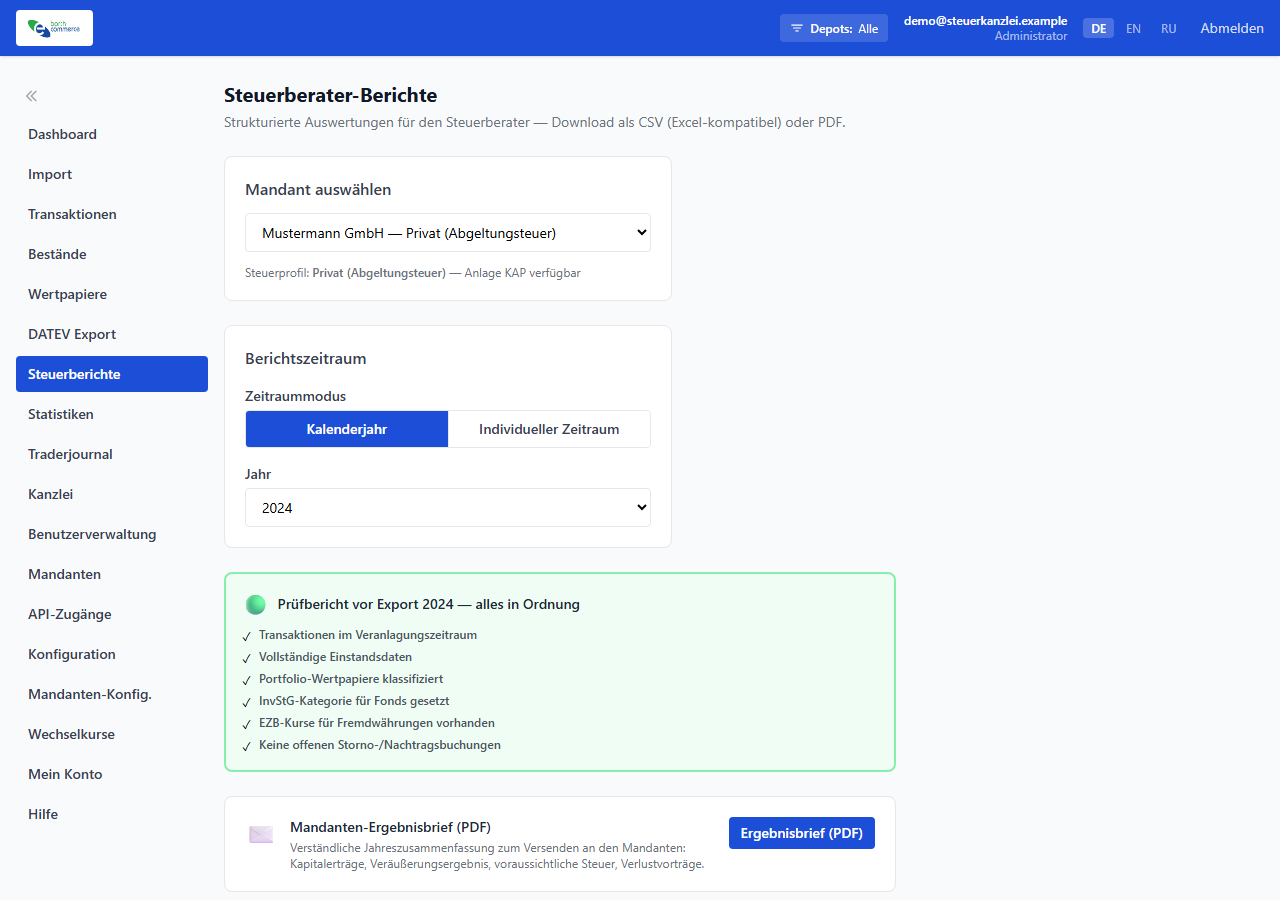Go to Mandanten in the sidebar
The width and height of the screenshot is (1280, 900).
[x=112, y=574]
